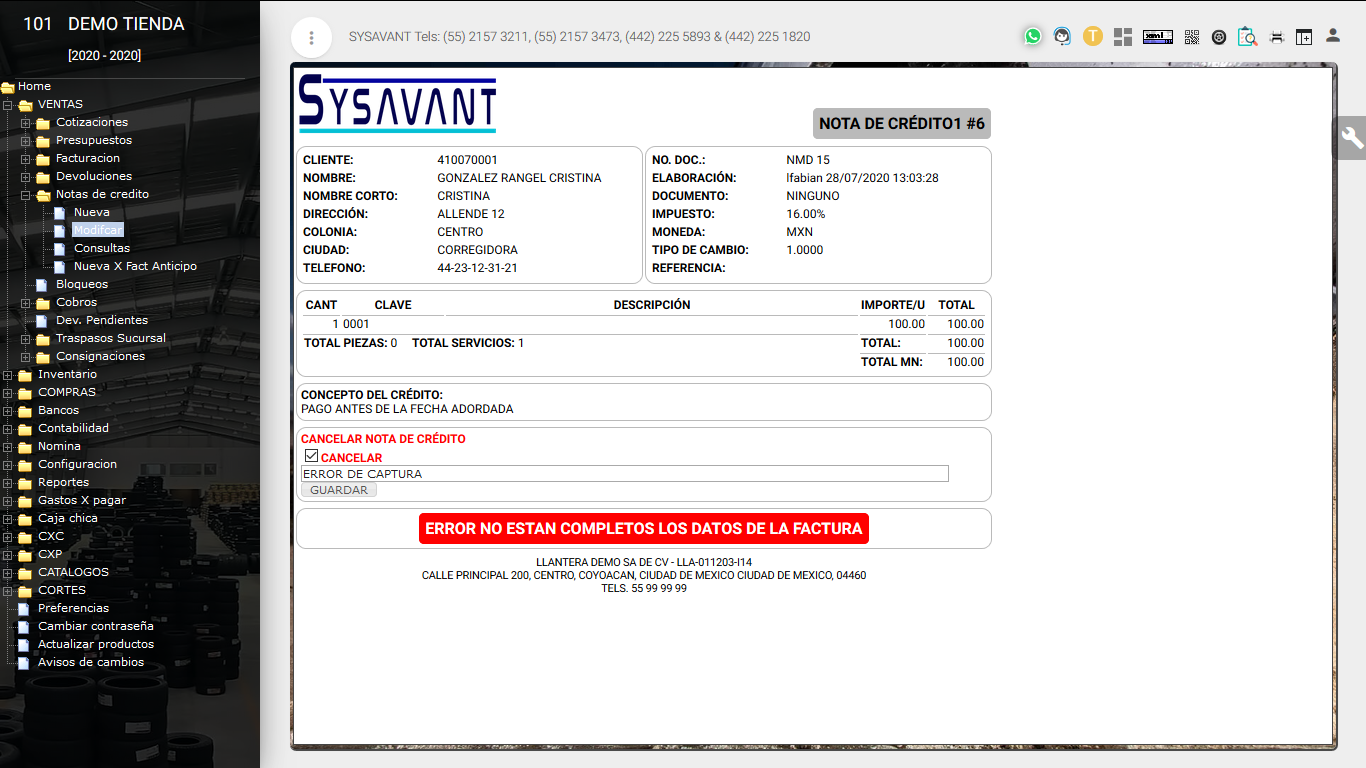This screenshot has height=768, width=1366.
Task: Open the WhatsApp contact icon
Action: (1032, 37)
